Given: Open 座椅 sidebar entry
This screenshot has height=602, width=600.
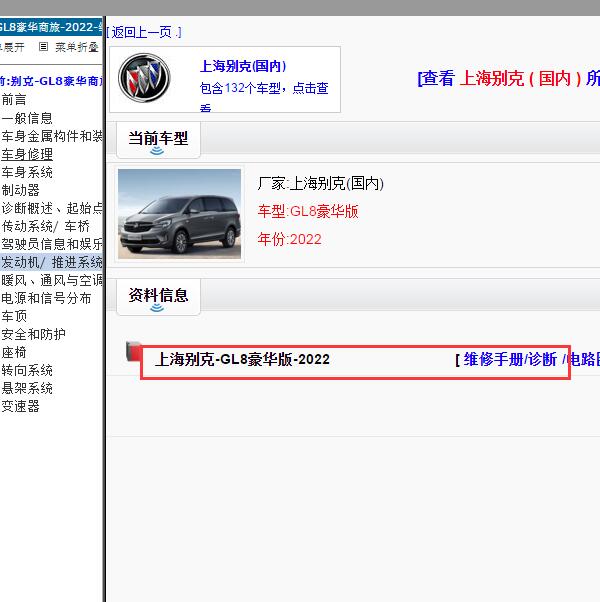Looking at the screenshot, I should click(14, 352).
